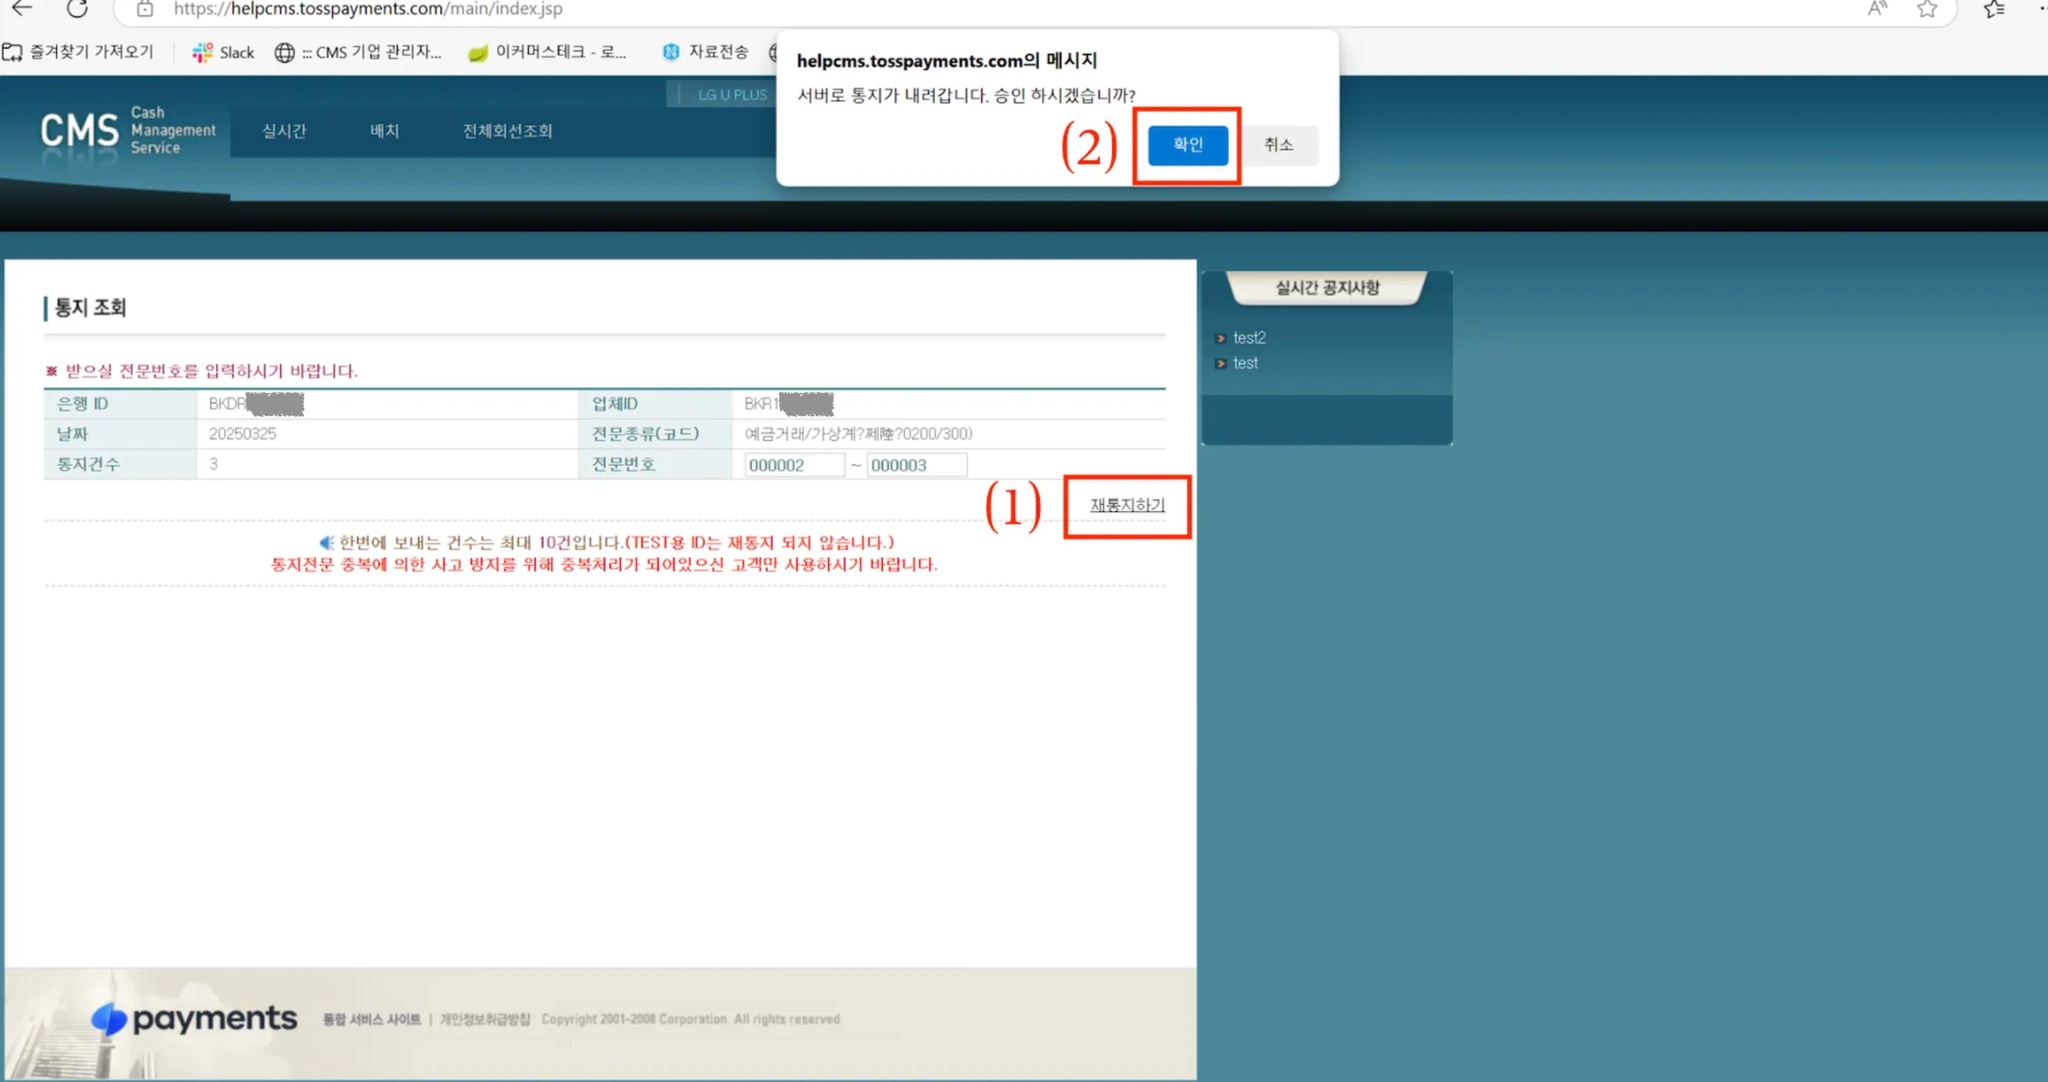This screenshot has height=1082, width=2048.
Task: Click the starting 전문번호 field 000002
Action: coord(793,465)
